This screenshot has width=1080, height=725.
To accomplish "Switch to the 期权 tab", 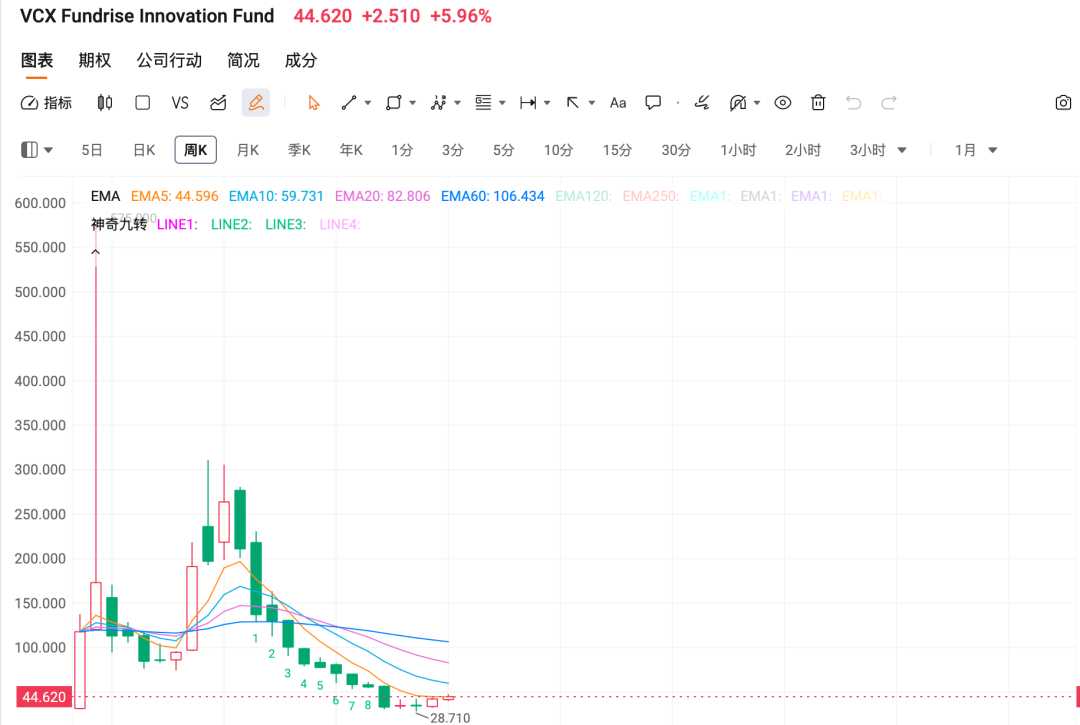I will coord(94,61).
